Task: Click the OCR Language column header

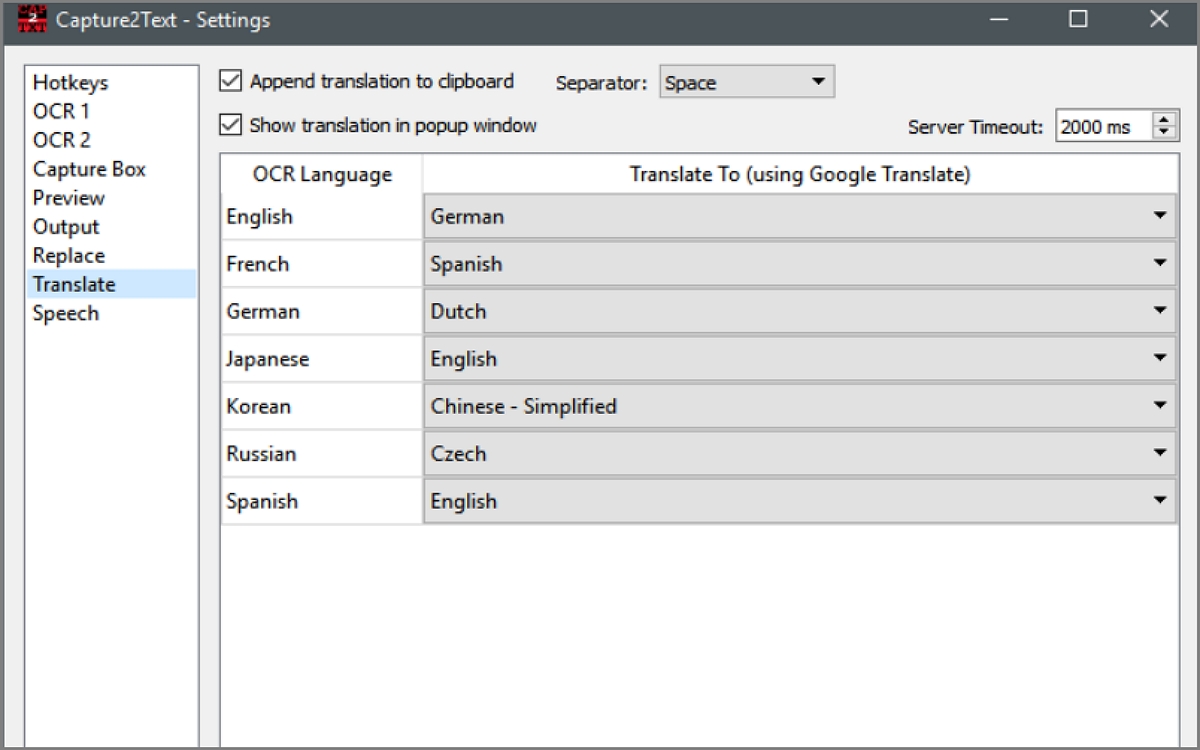Action: coord(322,175)
